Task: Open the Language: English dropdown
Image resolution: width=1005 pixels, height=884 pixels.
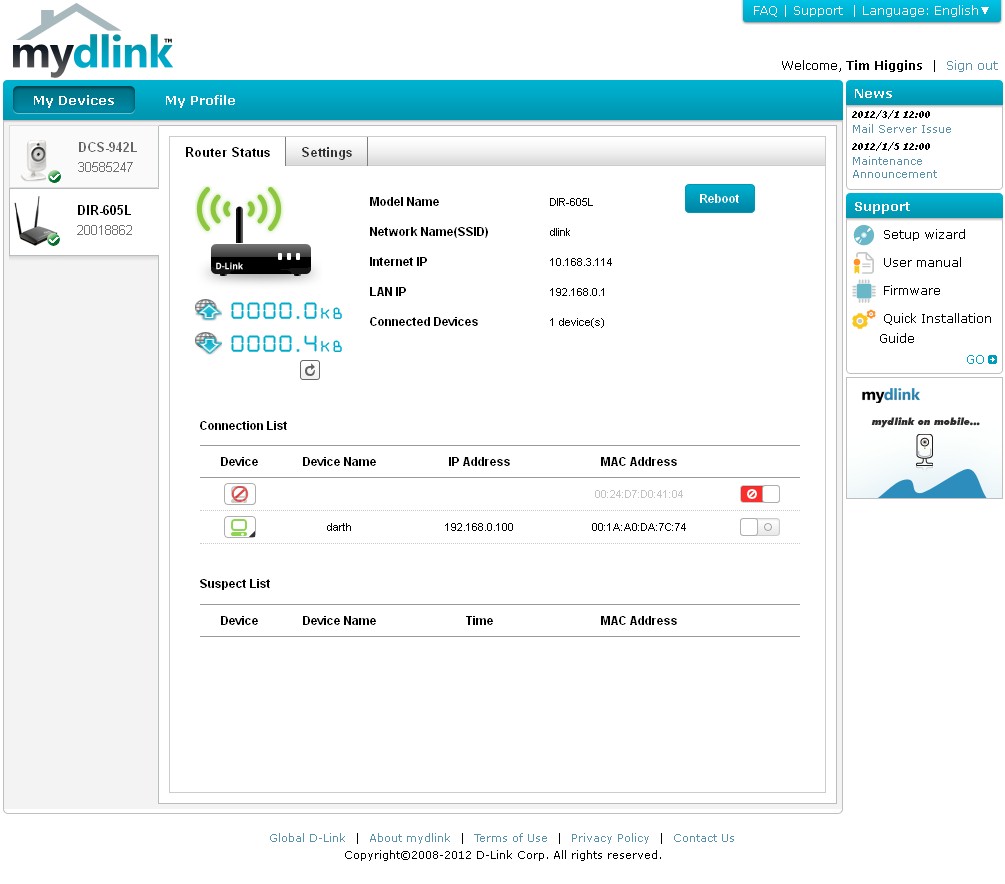Action: click(x=925, y=11)
